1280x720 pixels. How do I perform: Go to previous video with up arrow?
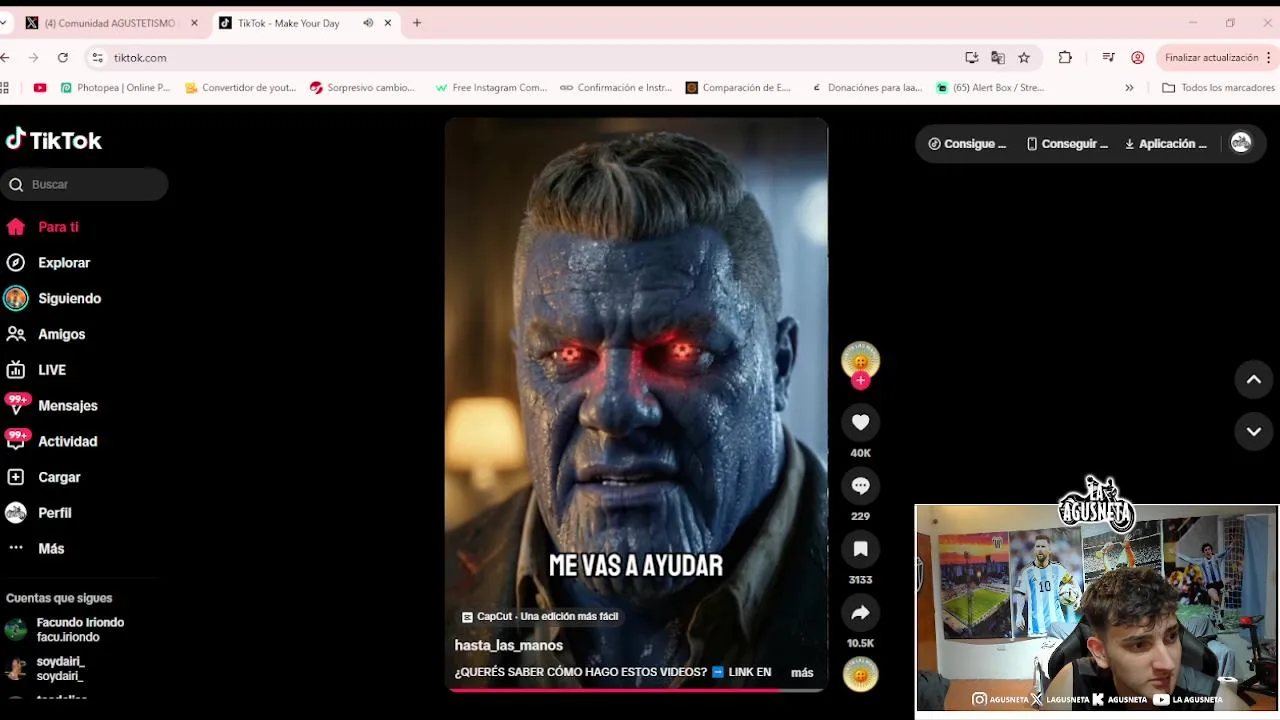pyautogui.click(x=1254, y=379)
